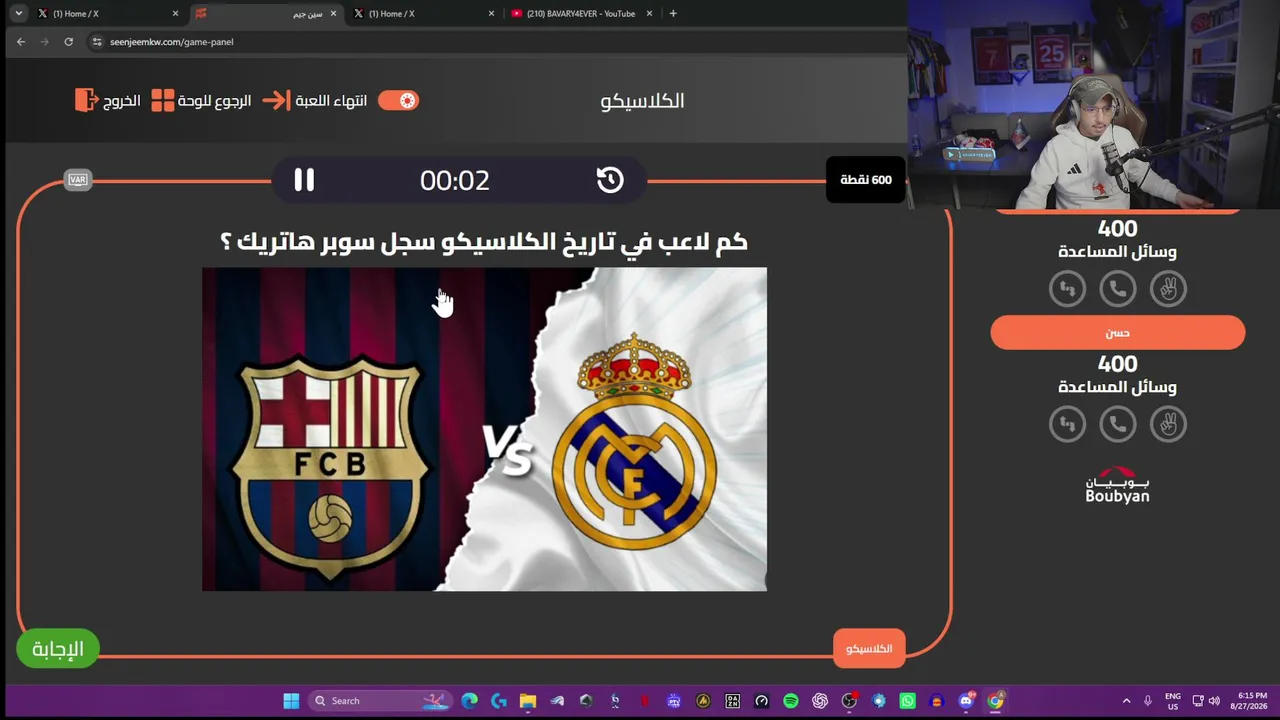This screenshot has height=720, width=1280.
Task: Click the orange الكلاسيكو category tag below the question
Action: pyautogui.click(x=869, y=649)
